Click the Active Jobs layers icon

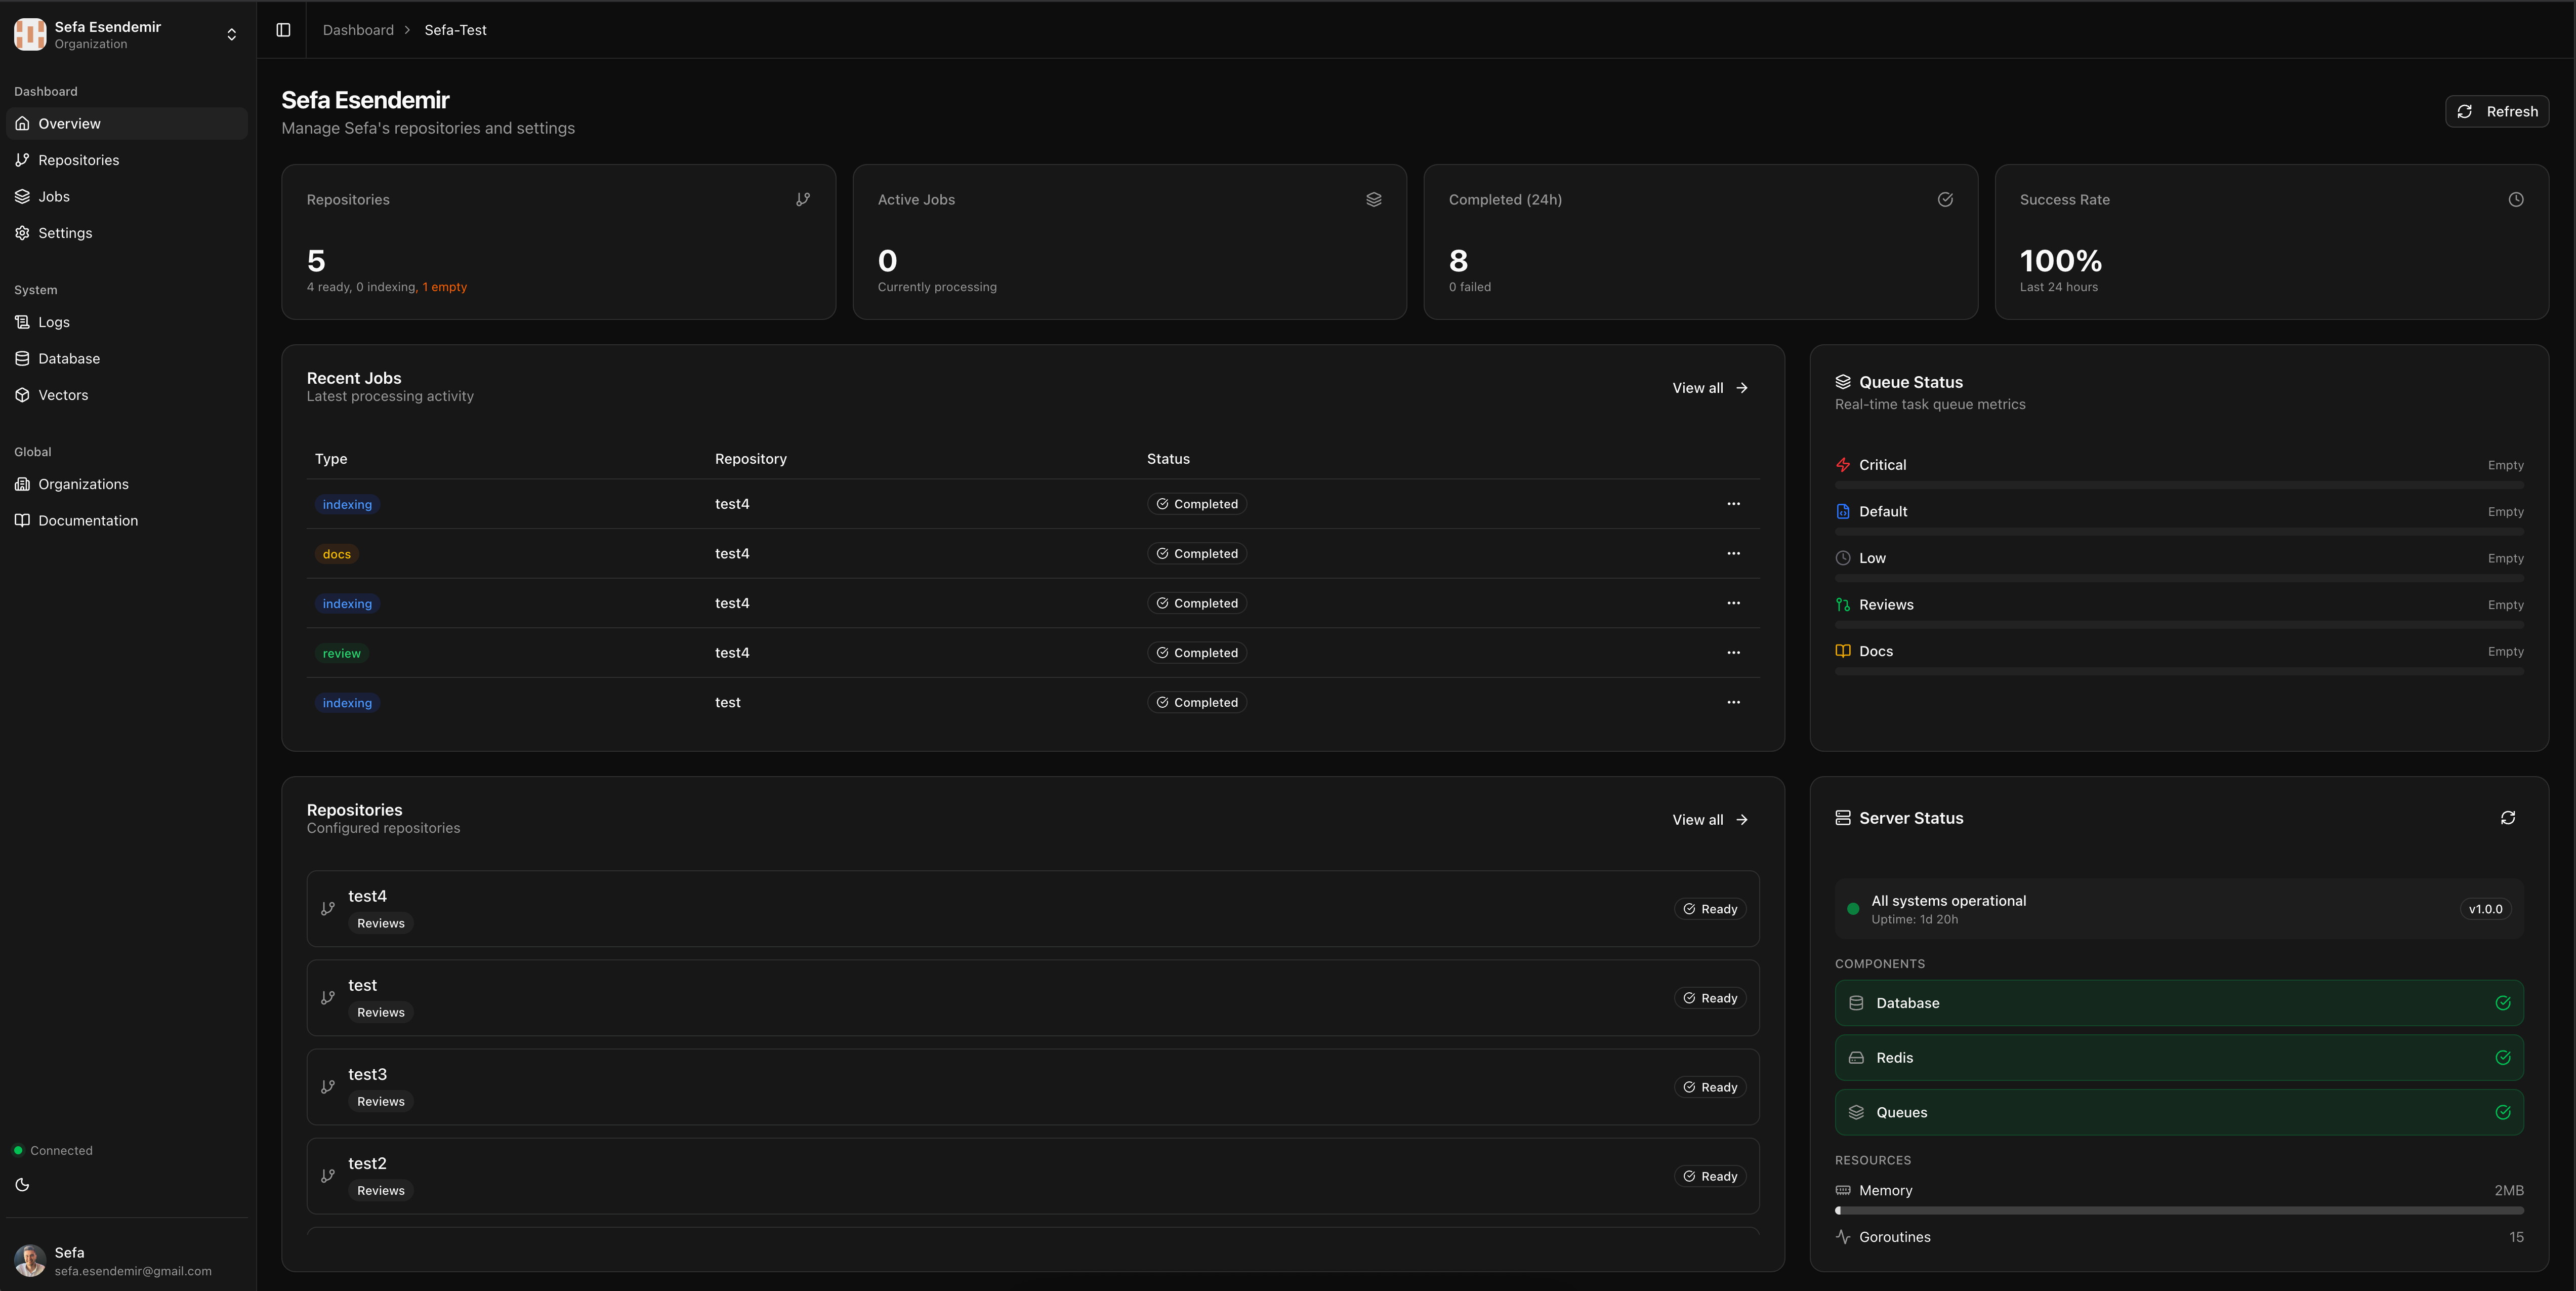(1373, 200)
